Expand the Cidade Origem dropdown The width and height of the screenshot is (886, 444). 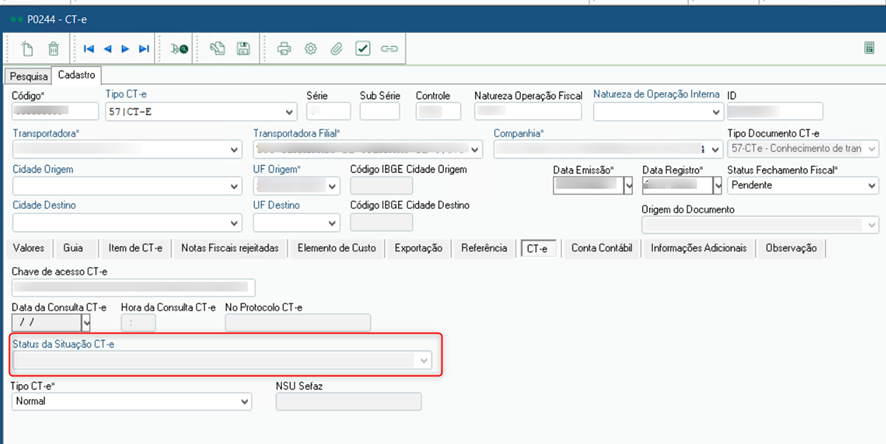pos(234,186)
